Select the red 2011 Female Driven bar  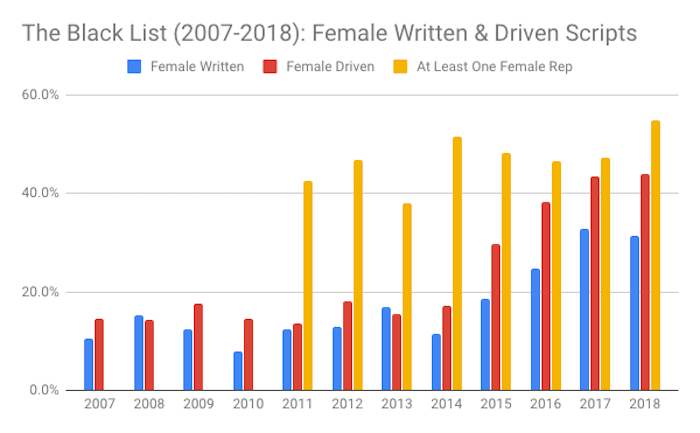297,357
